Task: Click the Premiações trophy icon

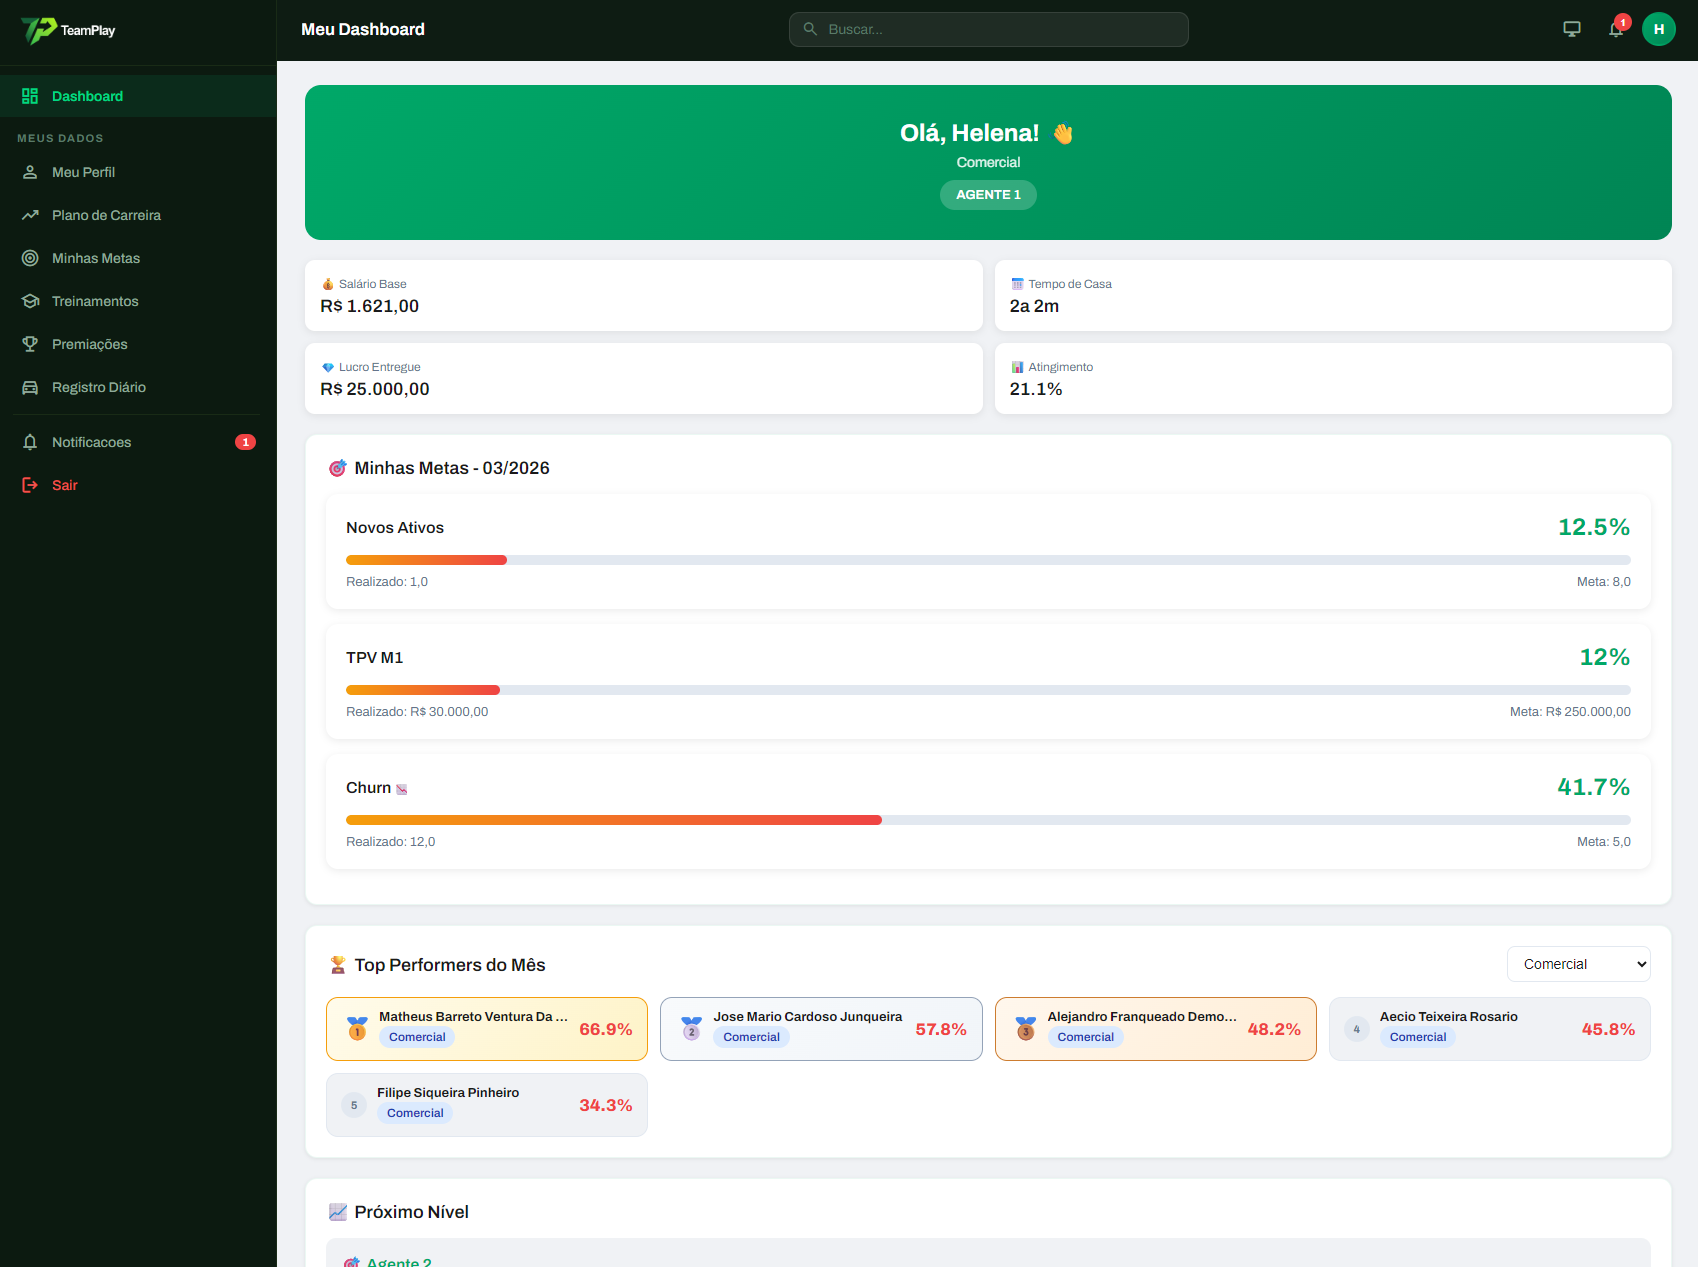Action: pyautogui.click(x=30, y=344)
